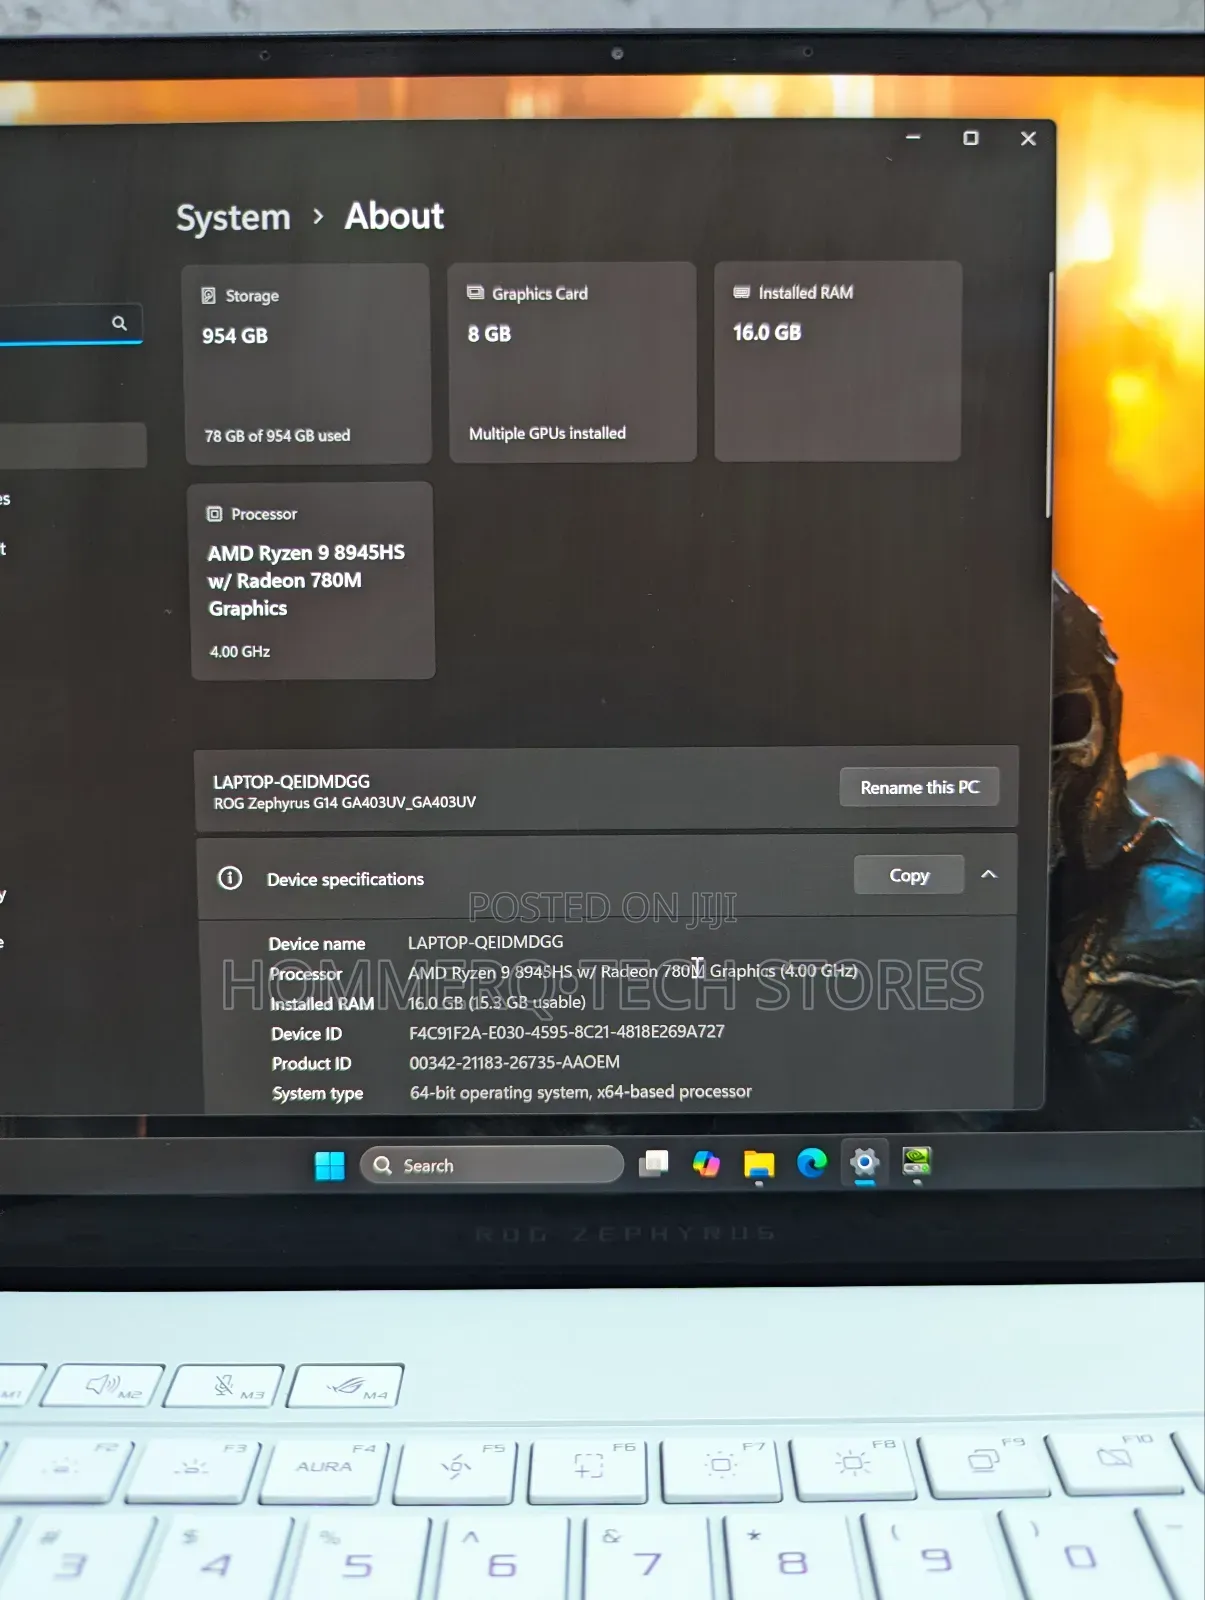Open Task View from taskbar
This screenshot has height=1600, width=1205.
tap(654, 1164)
